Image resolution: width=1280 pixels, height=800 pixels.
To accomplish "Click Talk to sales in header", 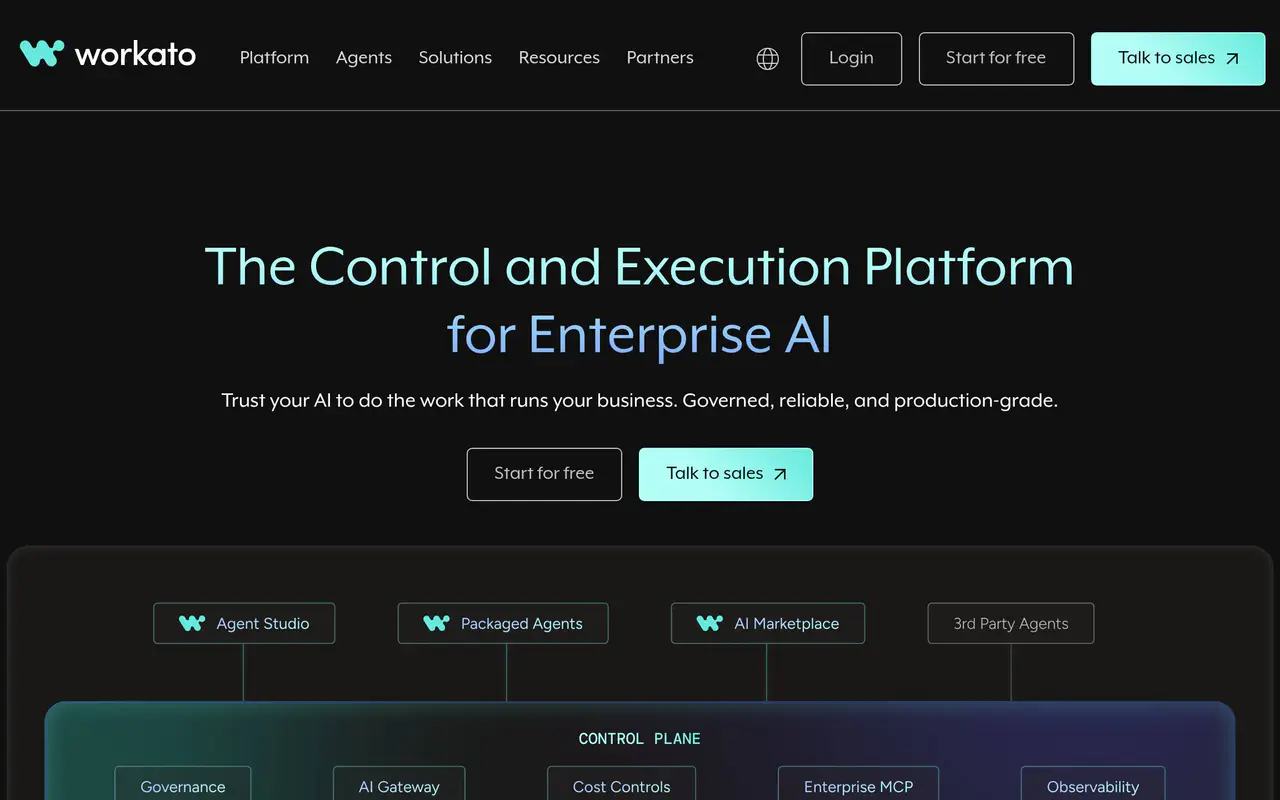I will [1178, 58].
